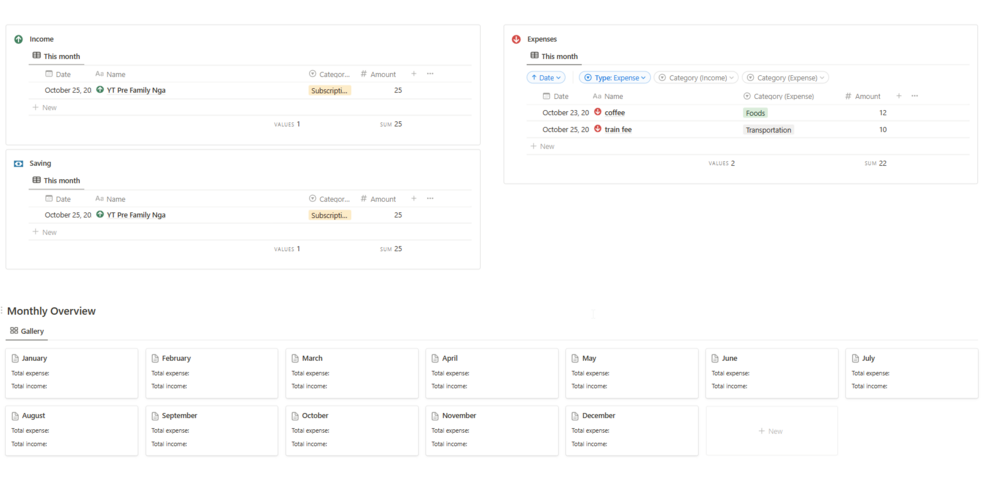Image resolution: width=1005 pixels, height=481 pixels.
Task: Open the Type: Expense filter dropdown
Action: 615,77
